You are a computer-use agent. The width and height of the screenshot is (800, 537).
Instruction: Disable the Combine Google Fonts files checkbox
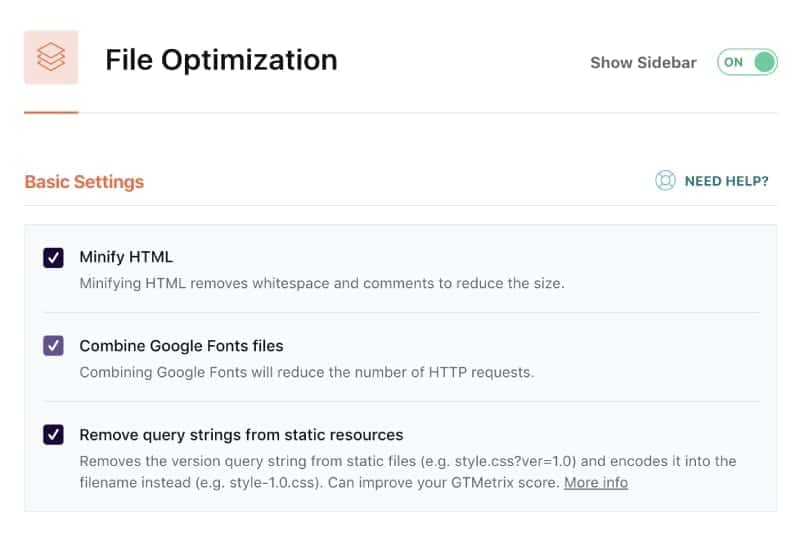tap(54, 346)
